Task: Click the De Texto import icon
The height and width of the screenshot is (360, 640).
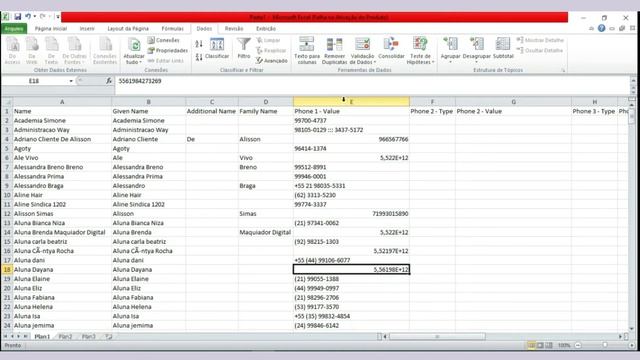Action: pyautogui.click(x=51, y=50)
